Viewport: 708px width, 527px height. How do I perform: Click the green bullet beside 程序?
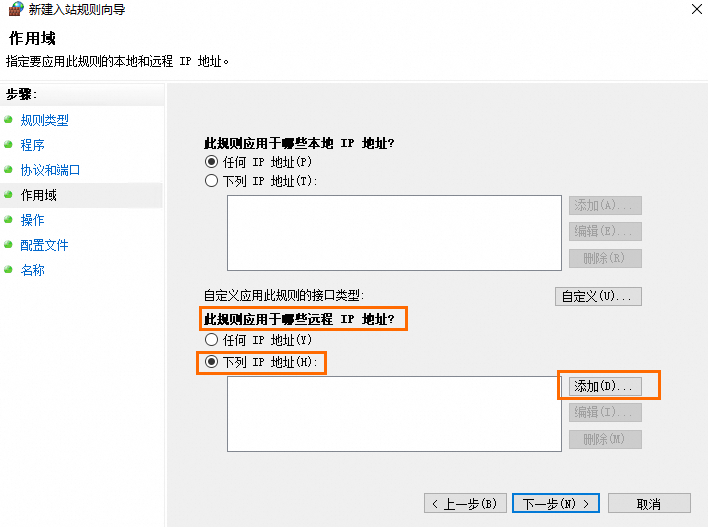pos(9,145)
